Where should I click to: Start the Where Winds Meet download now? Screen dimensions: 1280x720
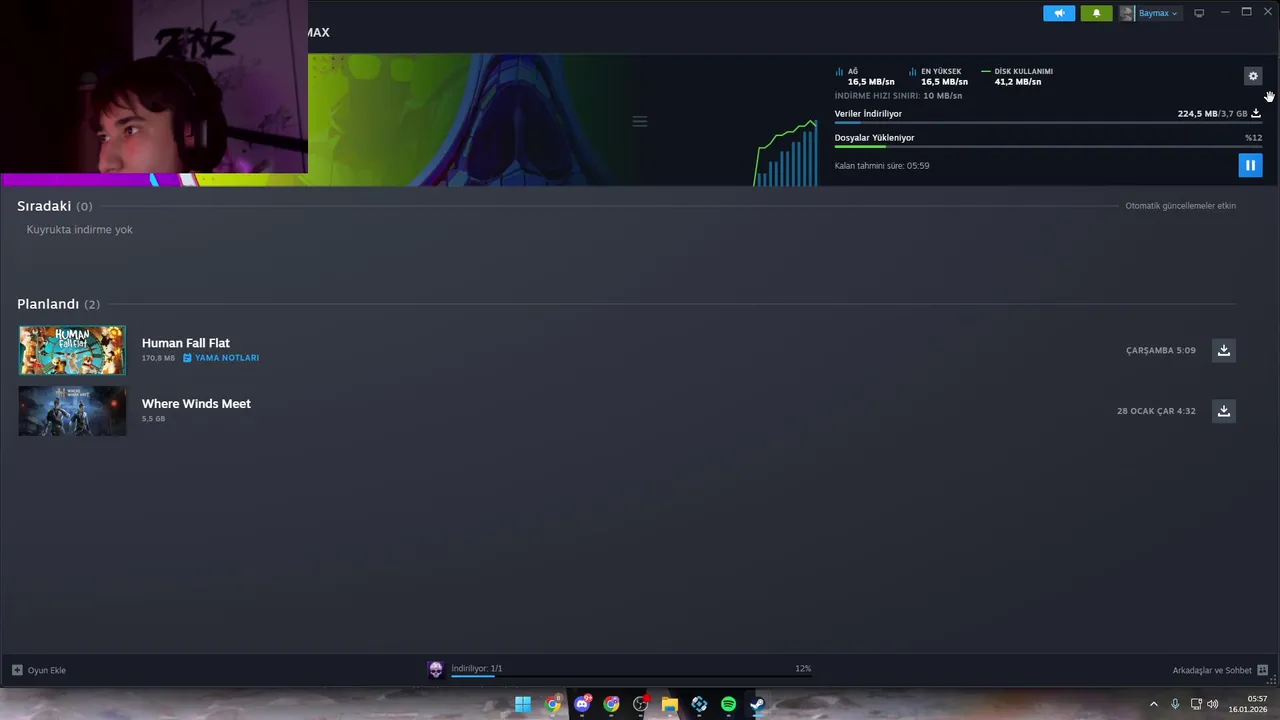[1223, 411]
